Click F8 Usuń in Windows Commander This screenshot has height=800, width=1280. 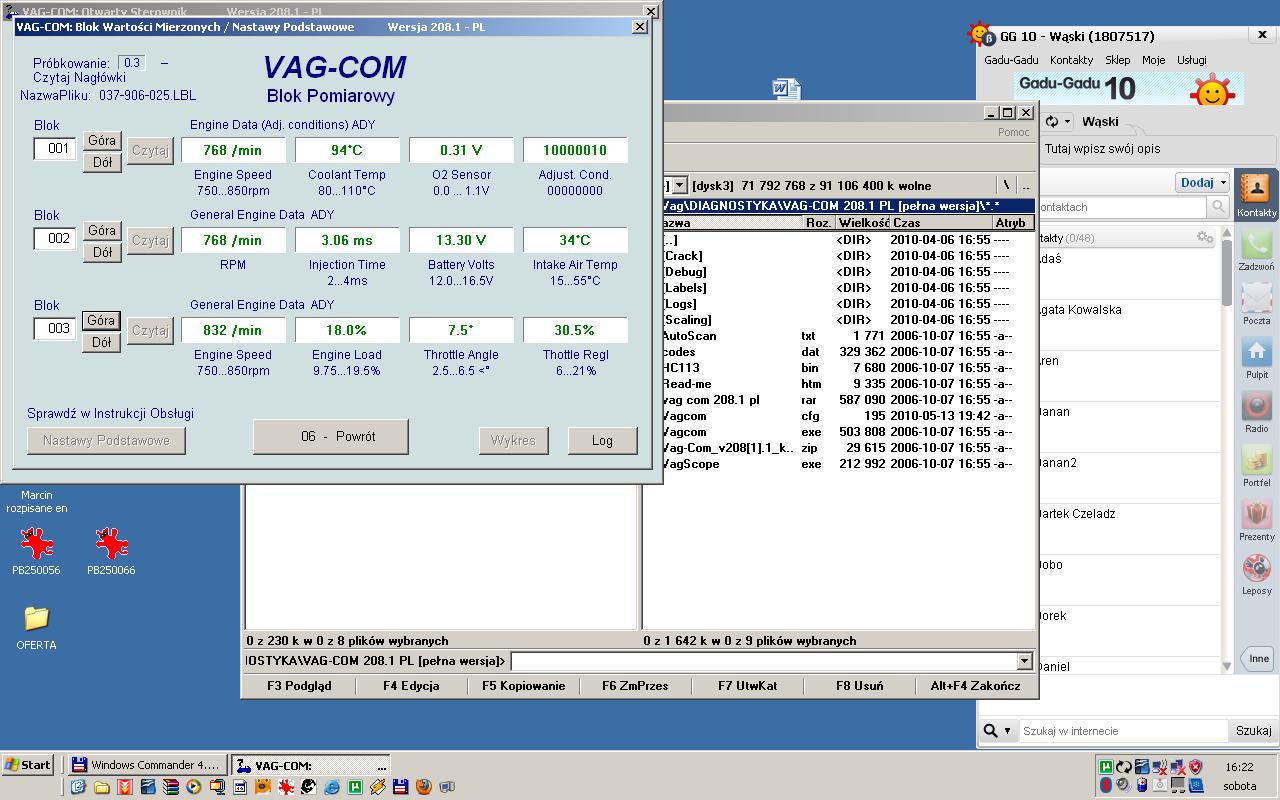coord(859,686)
